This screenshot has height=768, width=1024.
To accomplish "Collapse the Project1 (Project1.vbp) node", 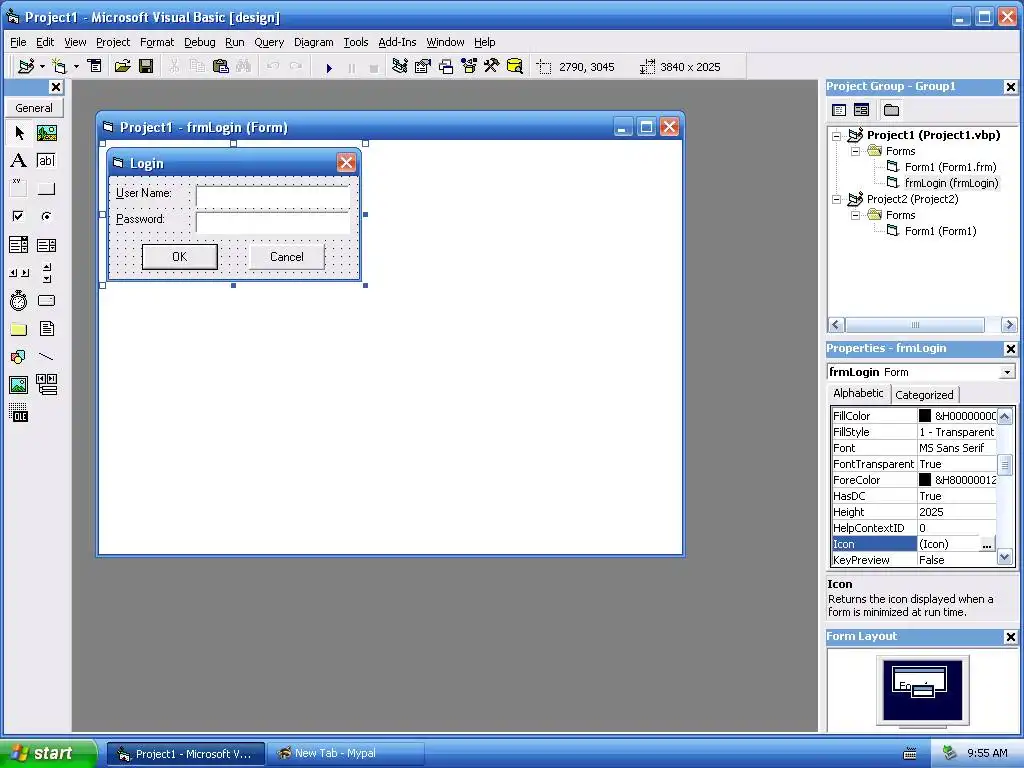I will pyautogui.click(x=837, y=136).
